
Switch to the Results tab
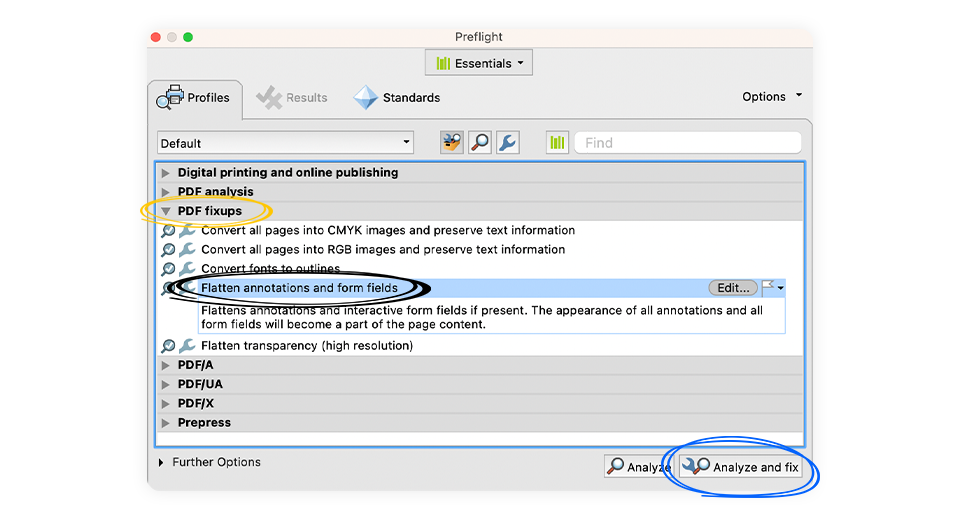[292, 97]
